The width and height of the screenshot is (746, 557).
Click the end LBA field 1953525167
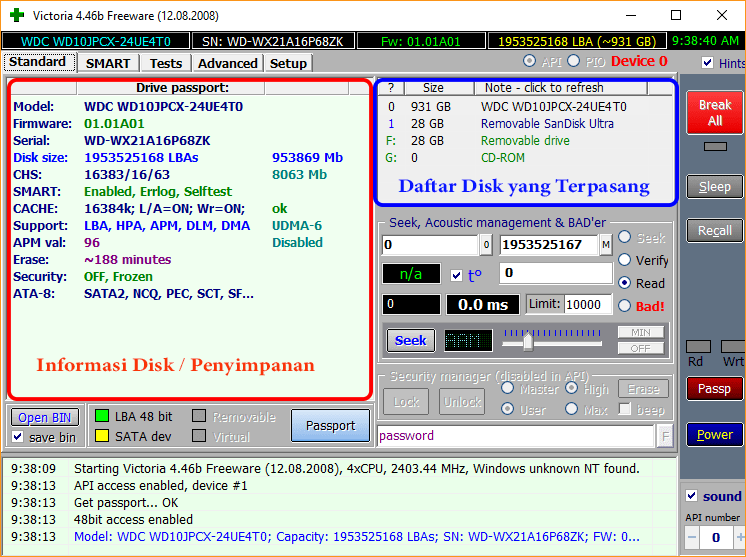[549, 244]
